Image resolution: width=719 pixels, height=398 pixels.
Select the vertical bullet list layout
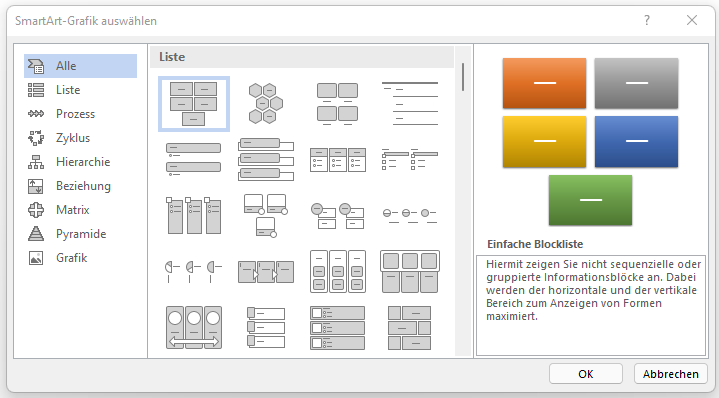pyautogui.click(x=194, y=159)
